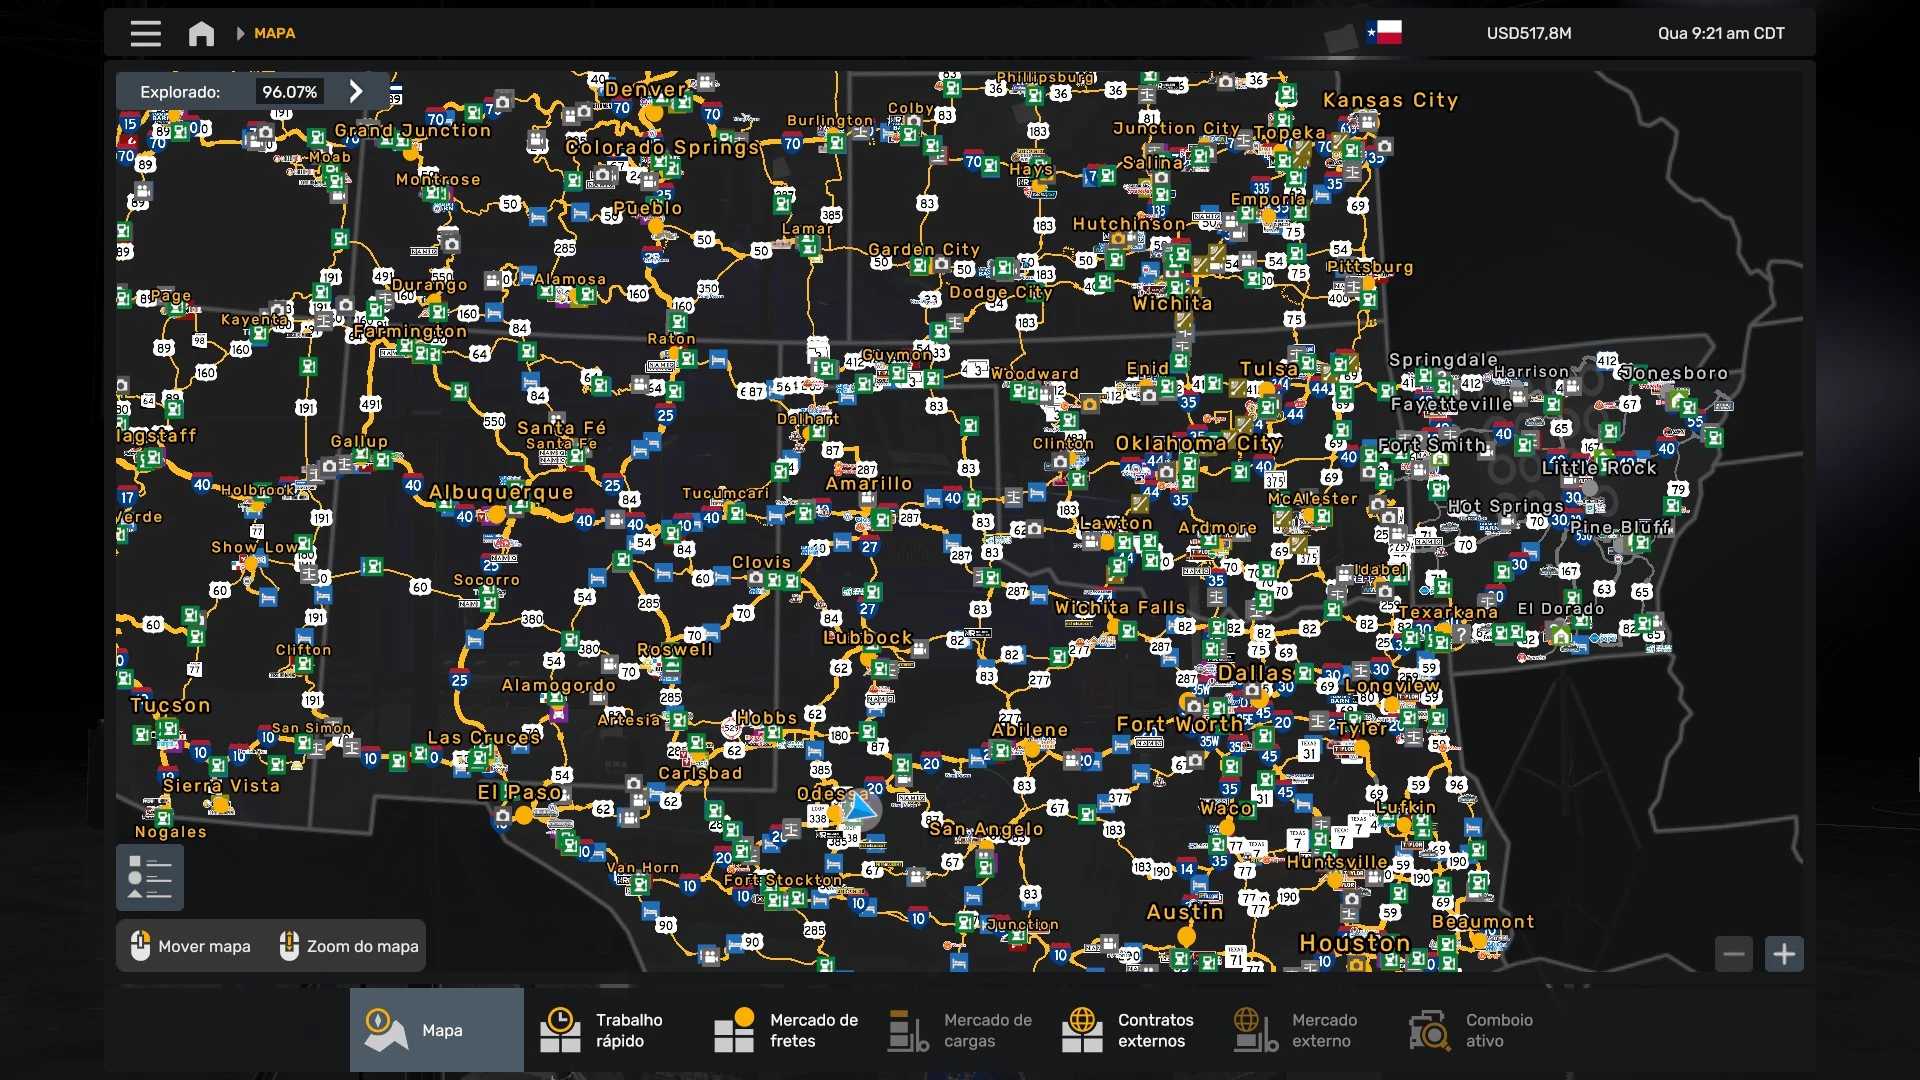Select the Mapa tab
This screenshot has height=1080, width=1920.
(436, 1030)
